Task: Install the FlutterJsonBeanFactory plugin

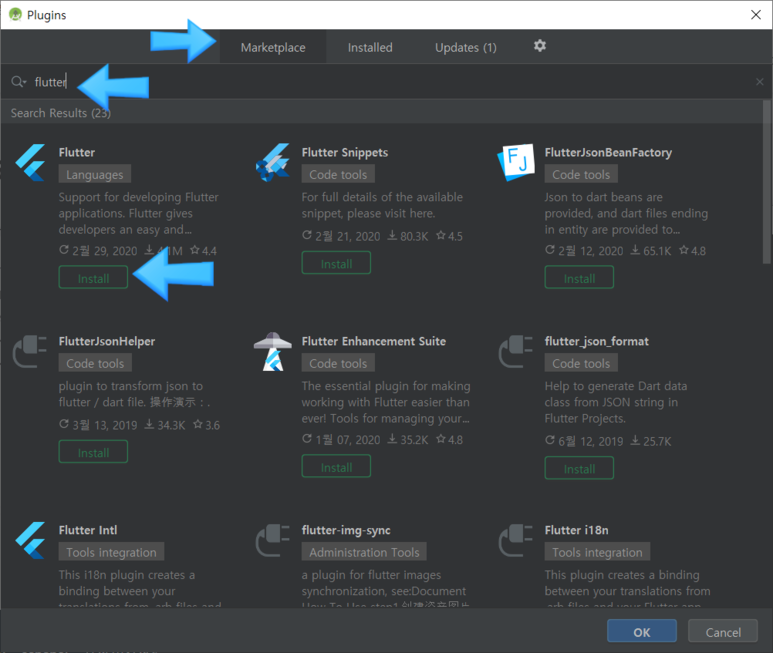Action: click(579, 277)
